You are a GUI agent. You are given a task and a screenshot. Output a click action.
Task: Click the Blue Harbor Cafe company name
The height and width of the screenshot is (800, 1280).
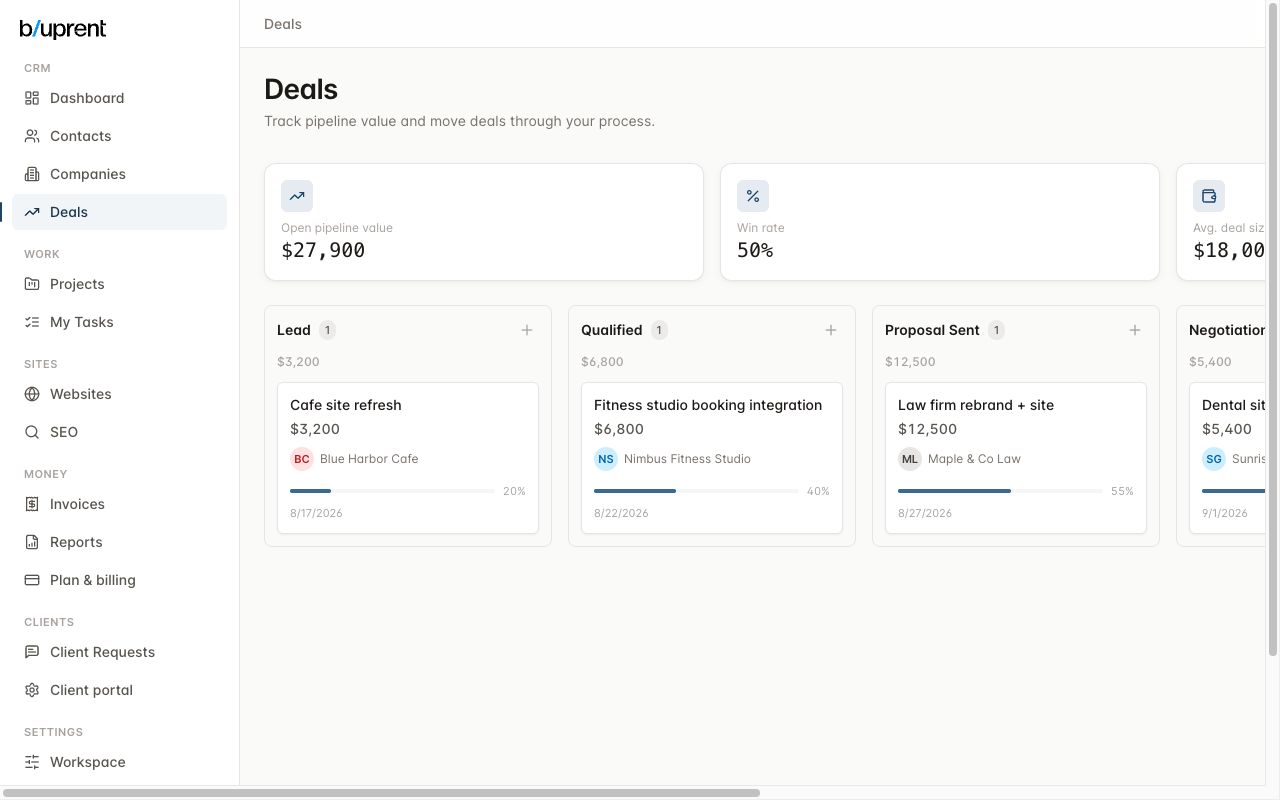pos(369,459)
